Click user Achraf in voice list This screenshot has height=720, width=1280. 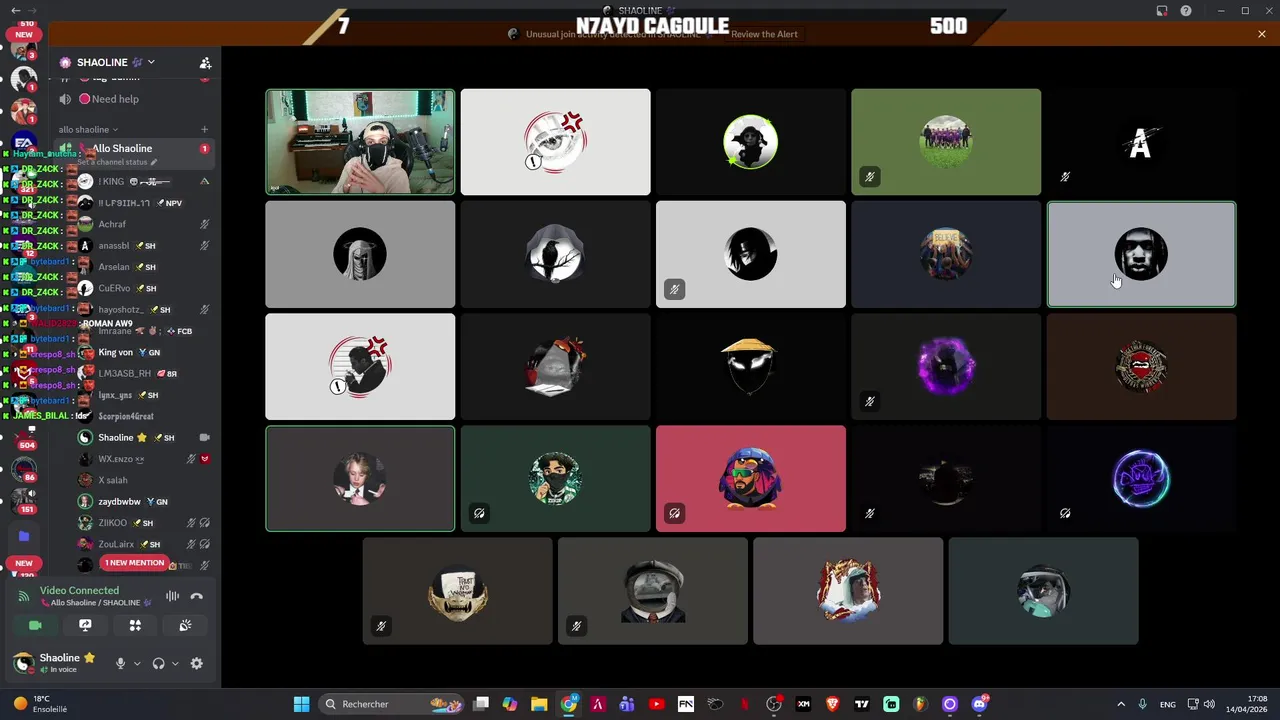coord(143,224)
